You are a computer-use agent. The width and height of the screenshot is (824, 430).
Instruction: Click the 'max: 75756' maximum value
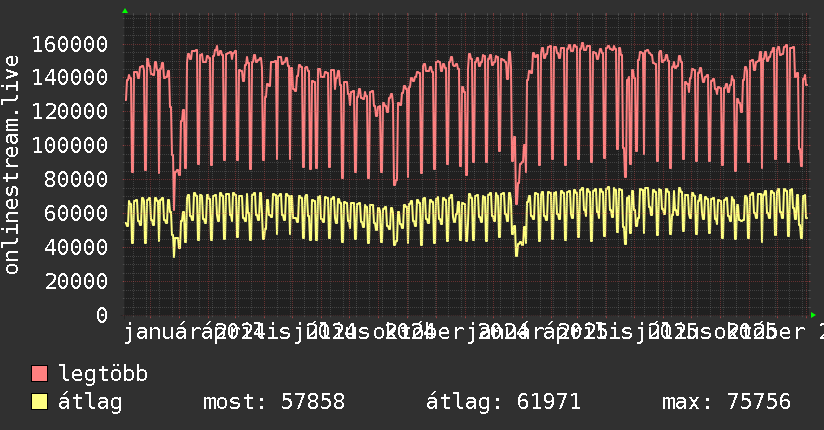point(726,402)
